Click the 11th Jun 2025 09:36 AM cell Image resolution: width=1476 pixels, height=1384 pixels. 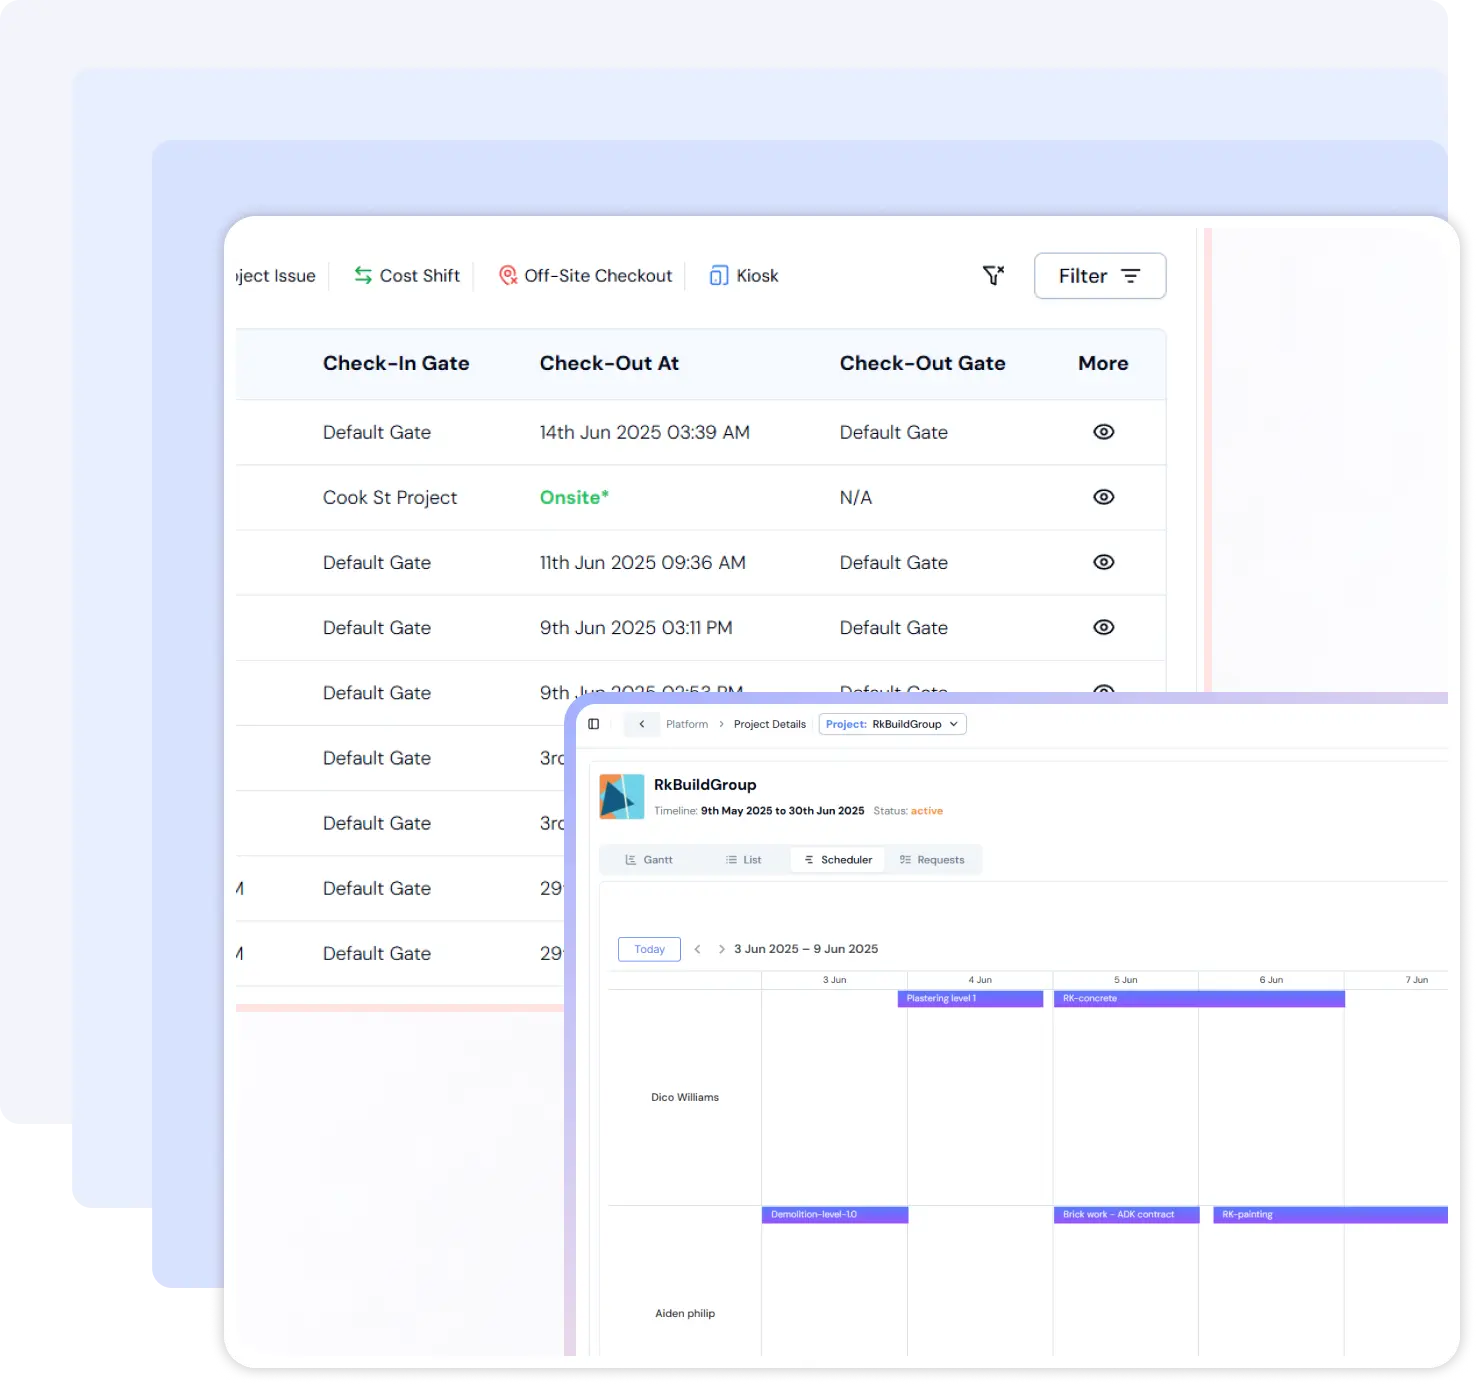pos(643,562)
